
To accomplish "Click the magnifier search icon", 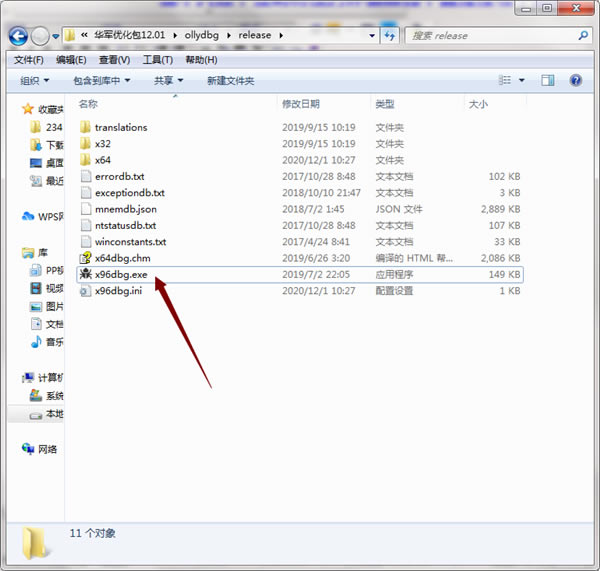I will 583,36.
